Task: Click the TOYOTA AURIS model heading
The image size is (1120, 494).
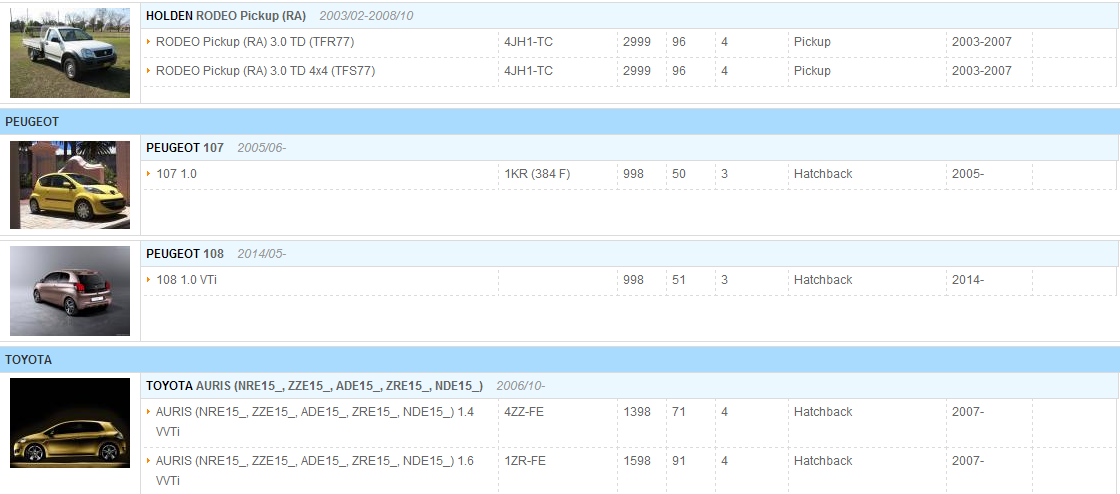Action: click(314, 385)
